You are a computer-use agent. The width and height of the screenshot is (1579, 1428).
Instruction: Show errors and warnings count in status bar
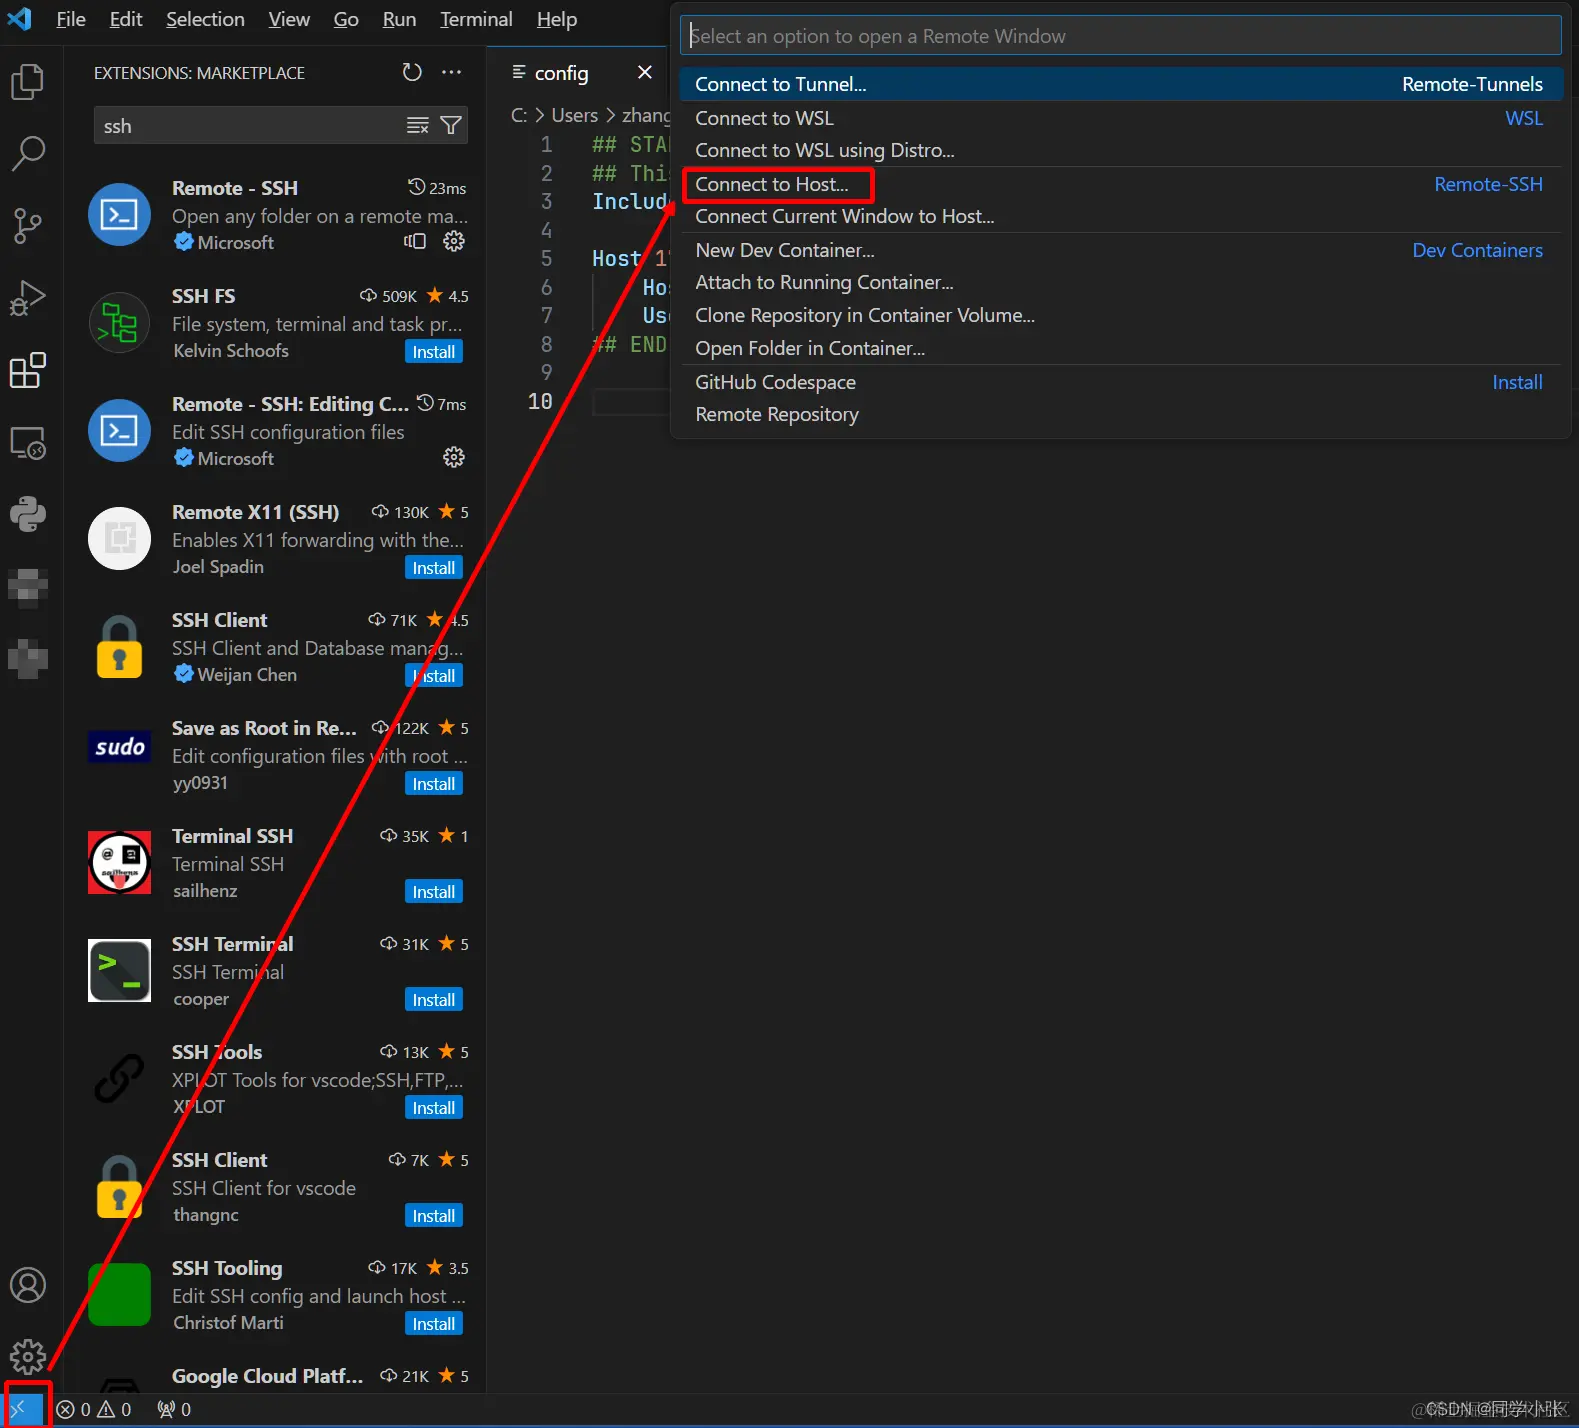(94, 1409)
